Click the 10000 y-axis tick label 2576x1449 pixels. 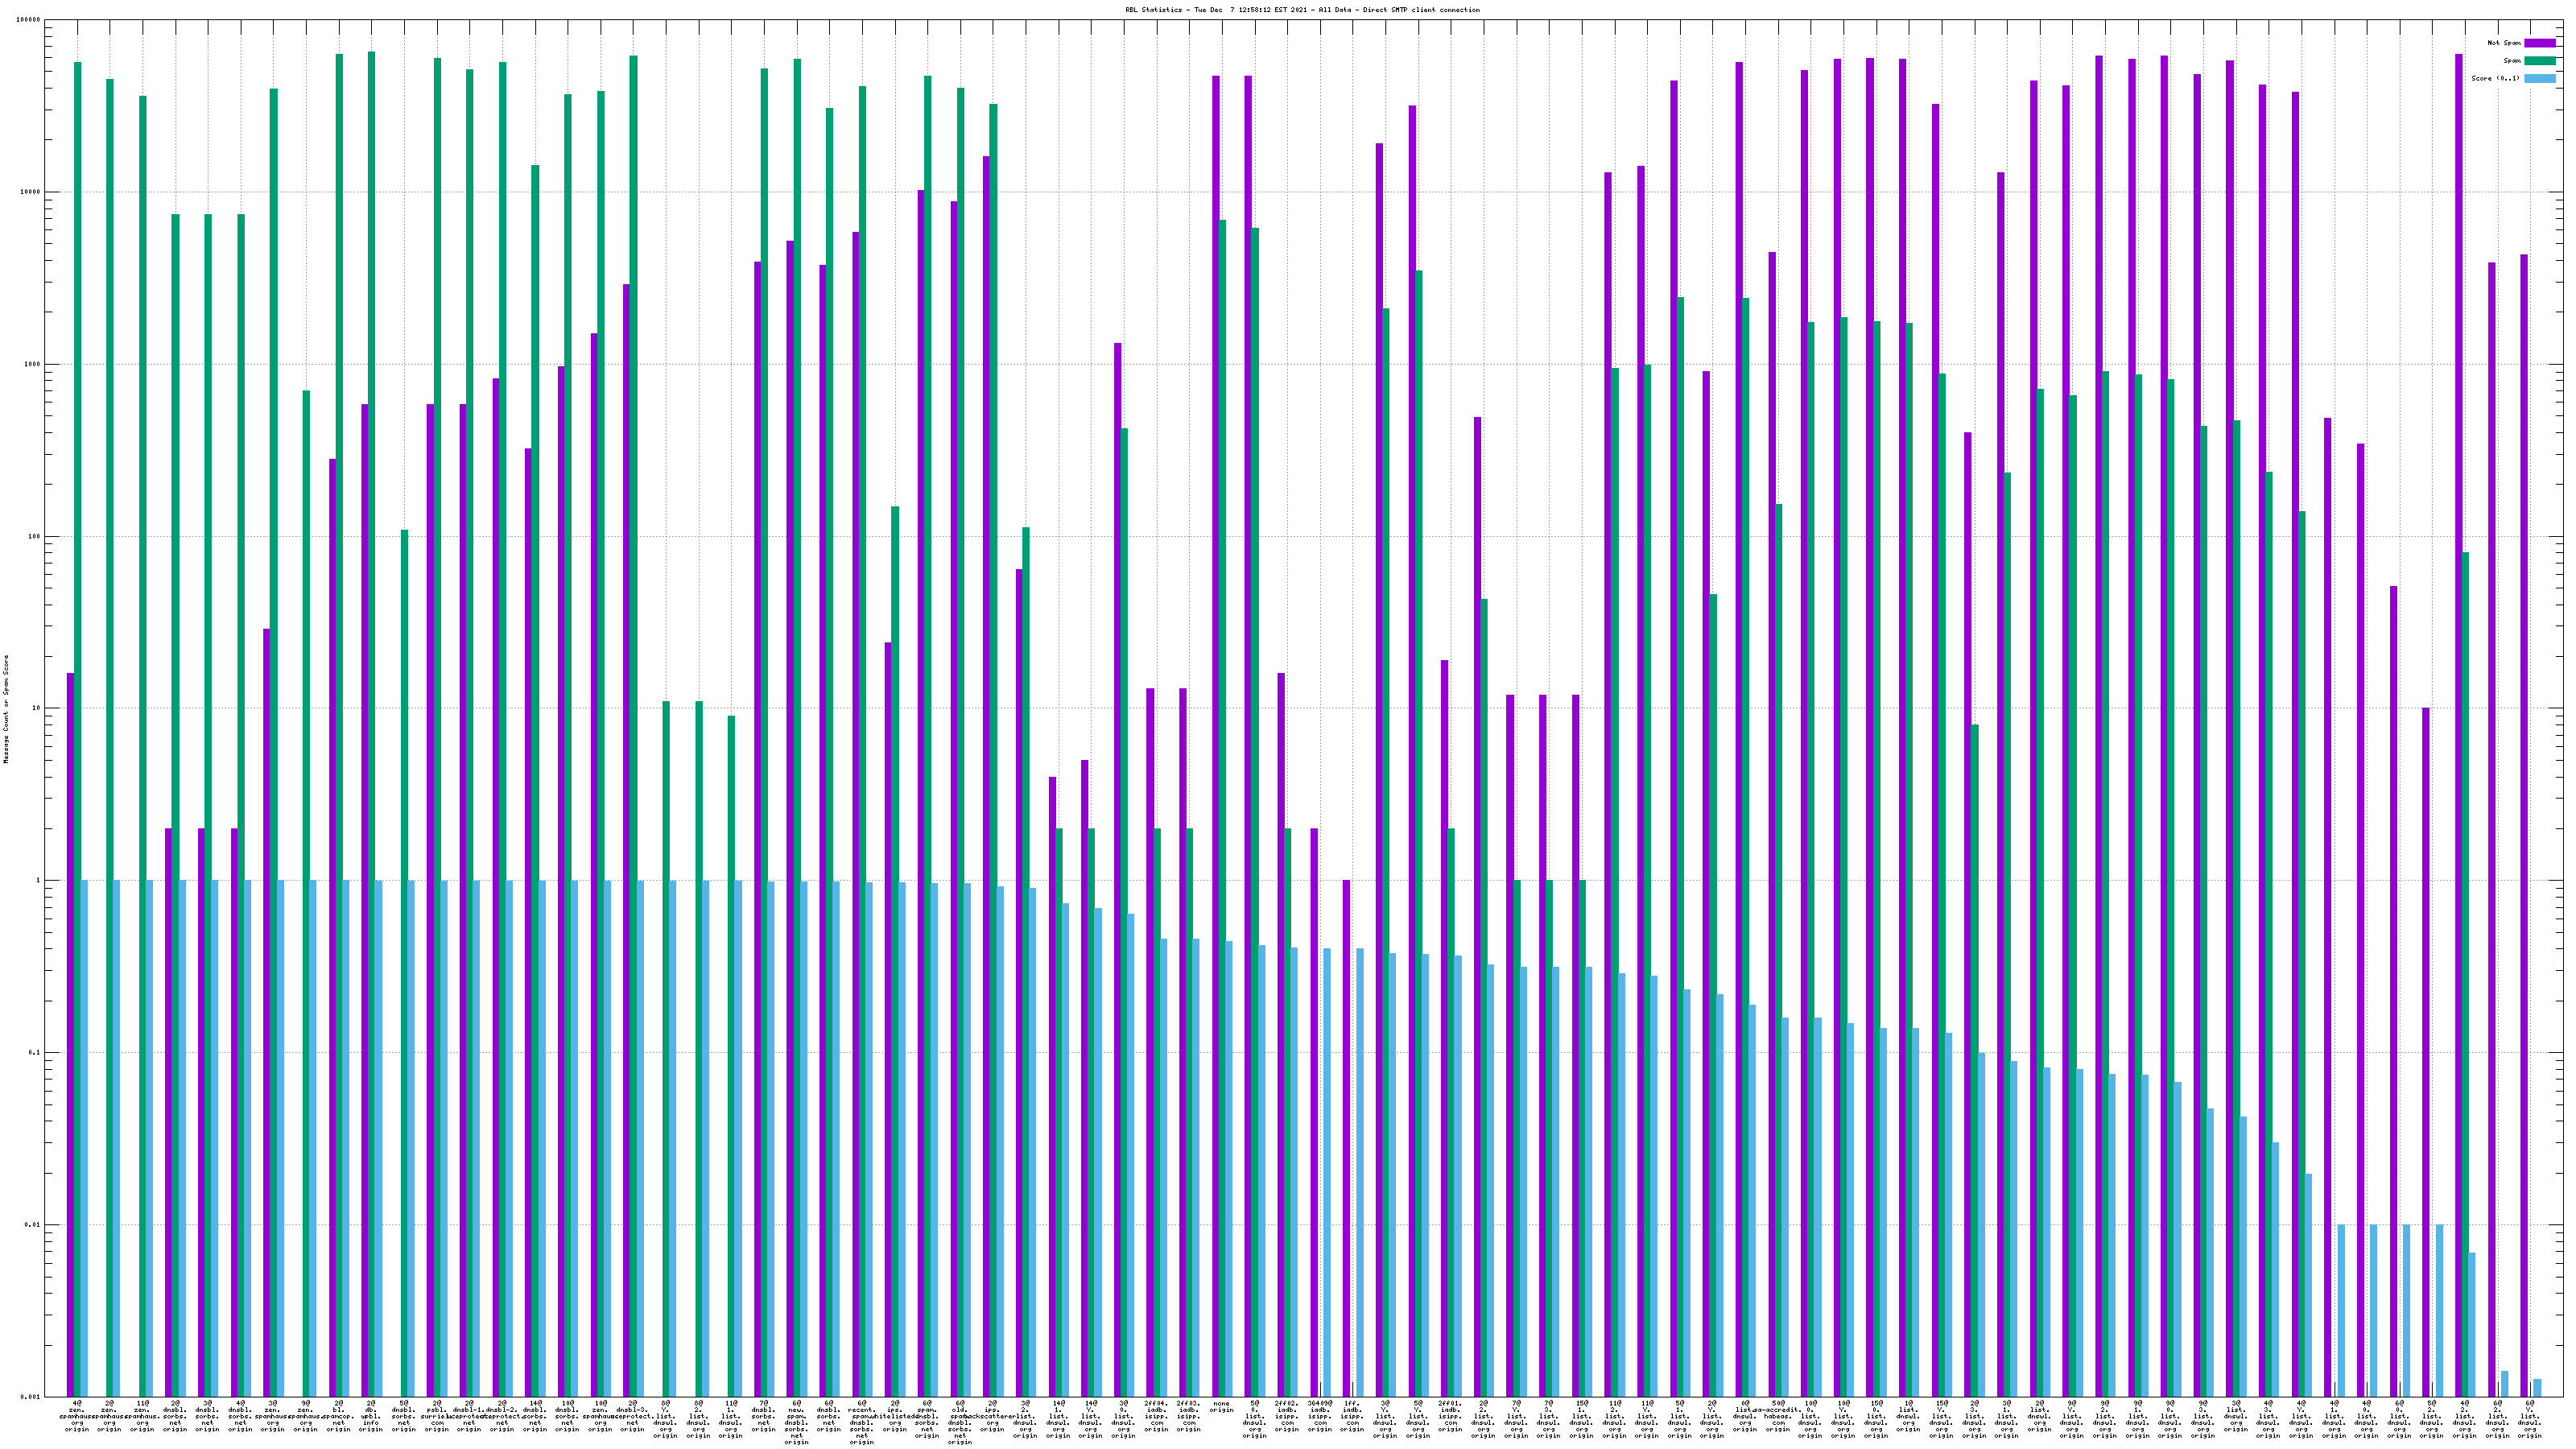tap(31, 192)
